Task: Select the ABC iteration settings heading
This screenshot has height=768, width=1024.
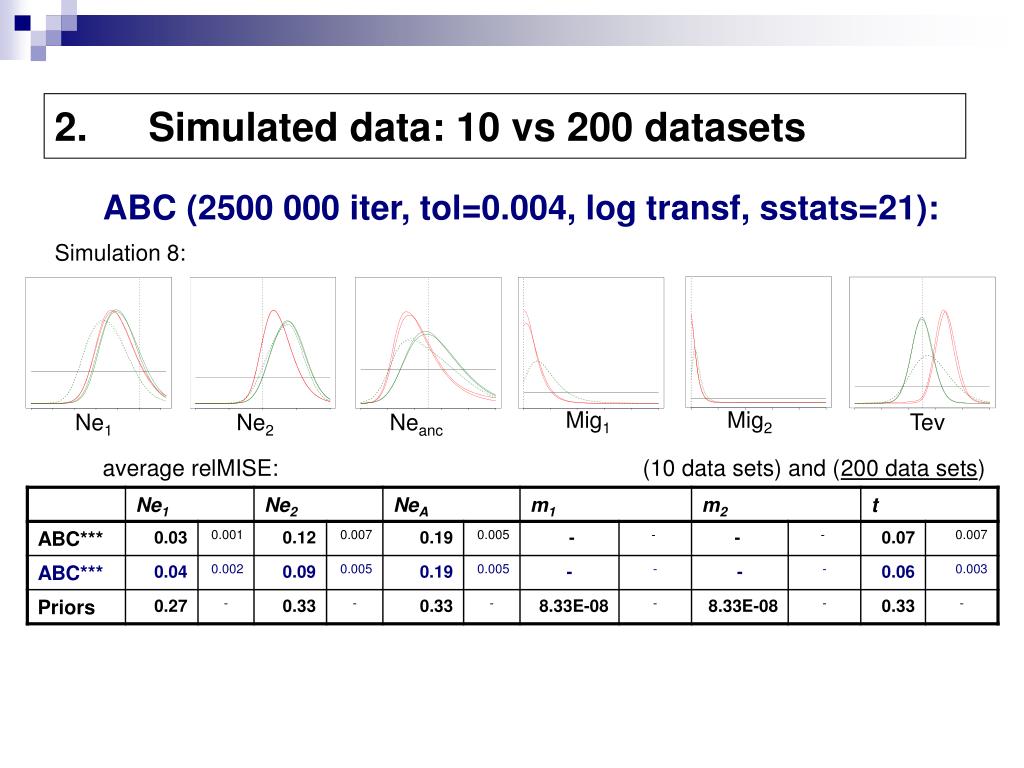Action: (520, 209)
